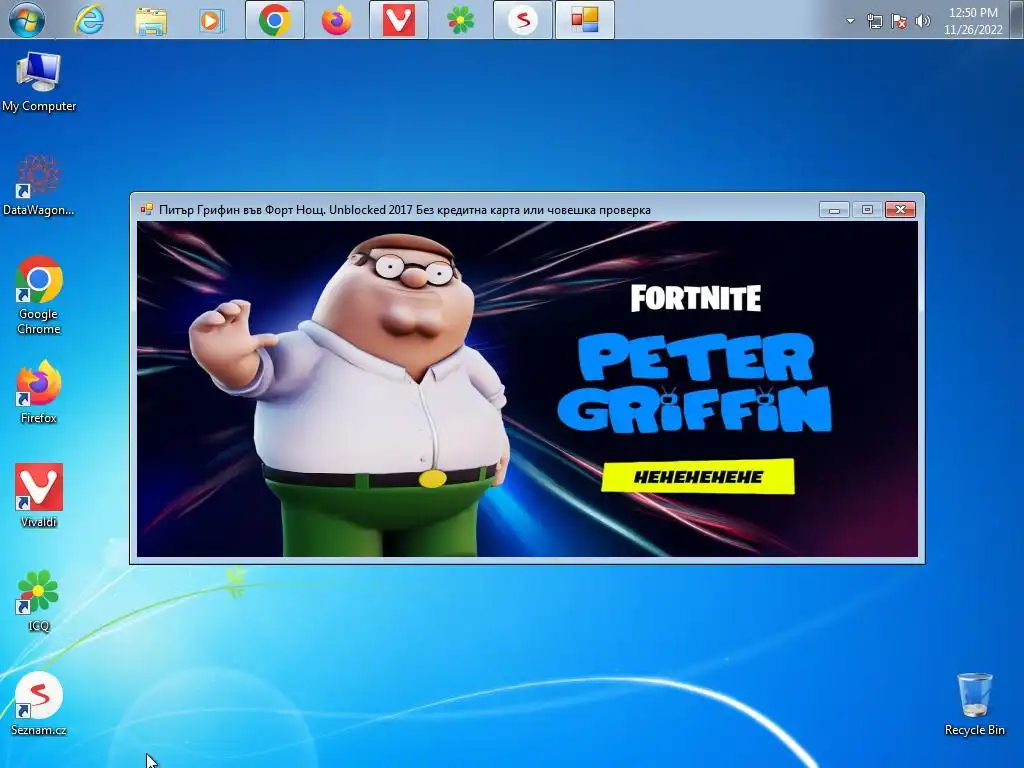Launch Firefox from the taskbar
Image resolution: width=1024 pixels, height=768 pixels.
click(x=336, y=20)
